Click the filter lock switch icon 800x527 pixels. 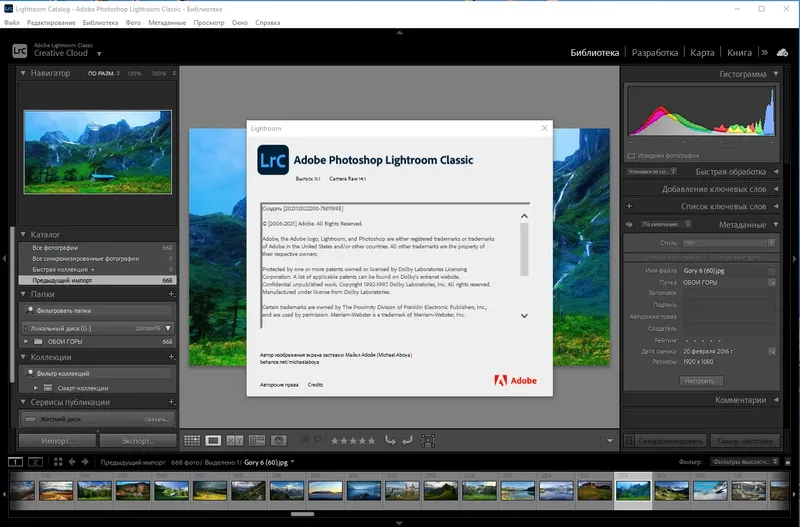788,462
